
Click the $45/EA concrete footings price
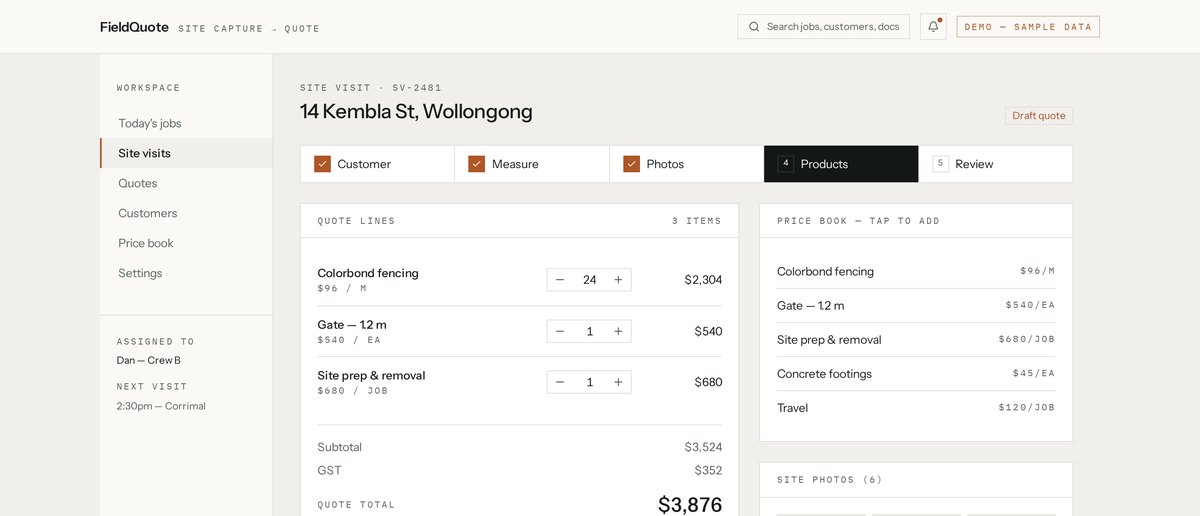(1034, 373)
